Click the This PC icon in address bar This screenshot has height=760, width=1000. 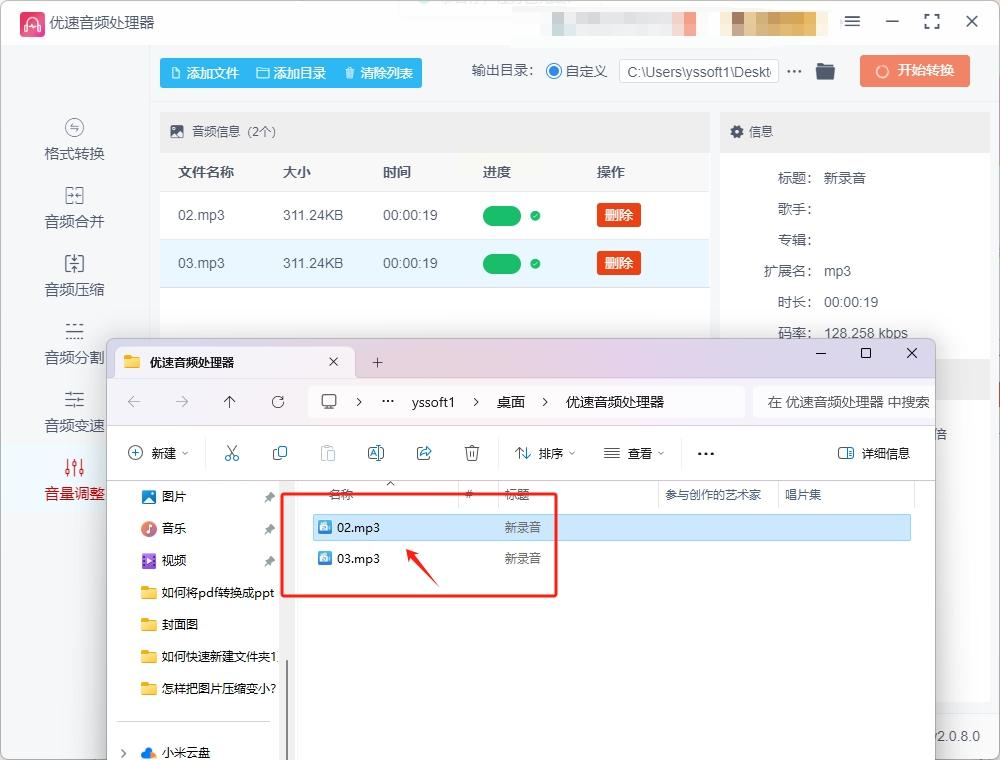pyautogui.click(x=329, y=402)
